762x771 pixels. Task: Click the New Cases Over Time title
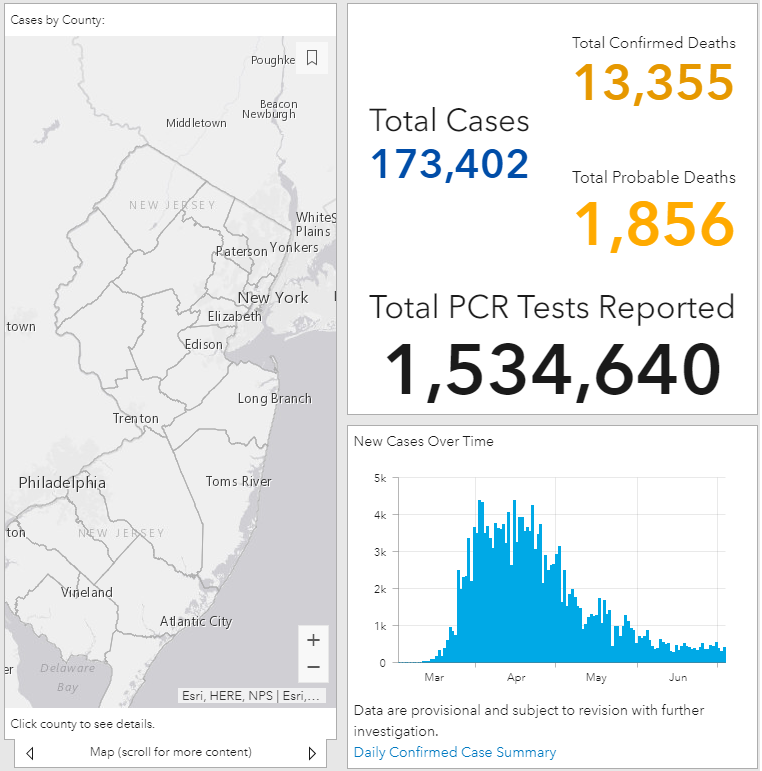(423, 441)
